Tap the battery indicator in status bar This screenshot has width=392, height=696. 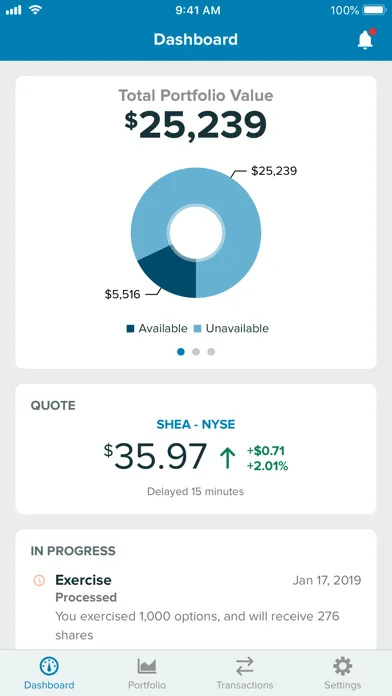374,10
